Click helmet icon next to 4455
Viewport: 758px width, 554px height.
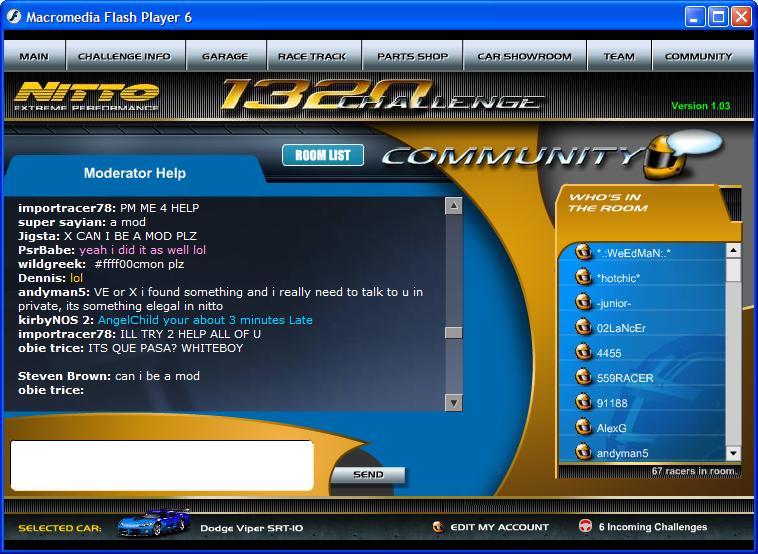pyautogui.click(x=583, y=351)
